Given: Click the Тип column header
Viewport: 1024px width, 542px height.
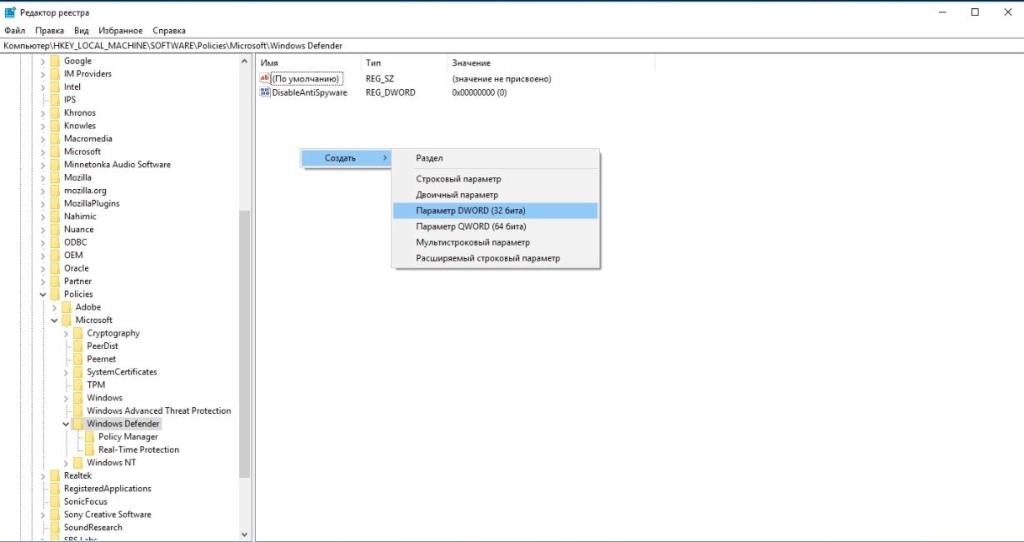Looking at the screenshot, I should click(404, 63).
